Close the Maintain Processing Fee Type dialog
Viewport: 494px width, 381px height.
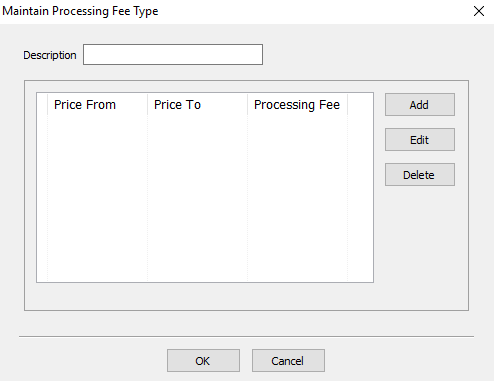tap(479, 11)
